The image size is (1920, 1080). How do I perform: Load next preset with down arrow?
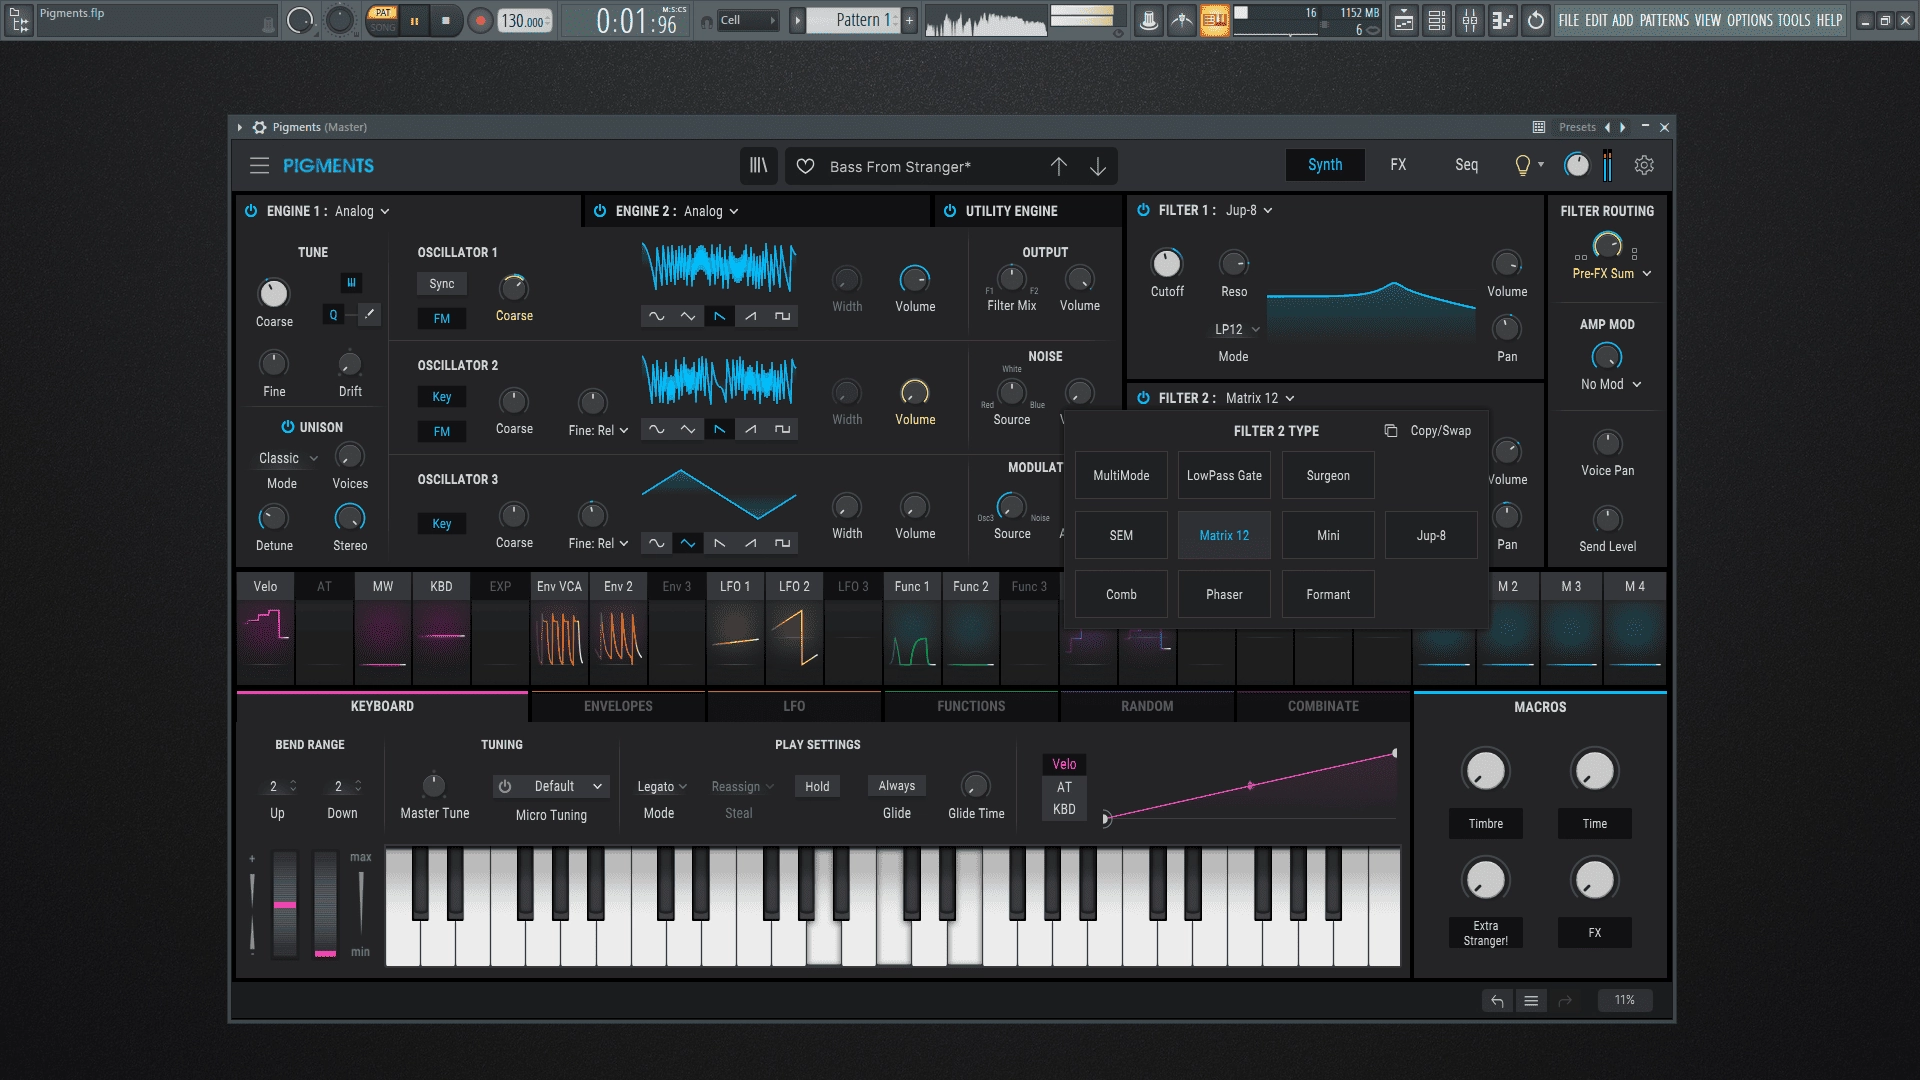tap(1098, 167)
